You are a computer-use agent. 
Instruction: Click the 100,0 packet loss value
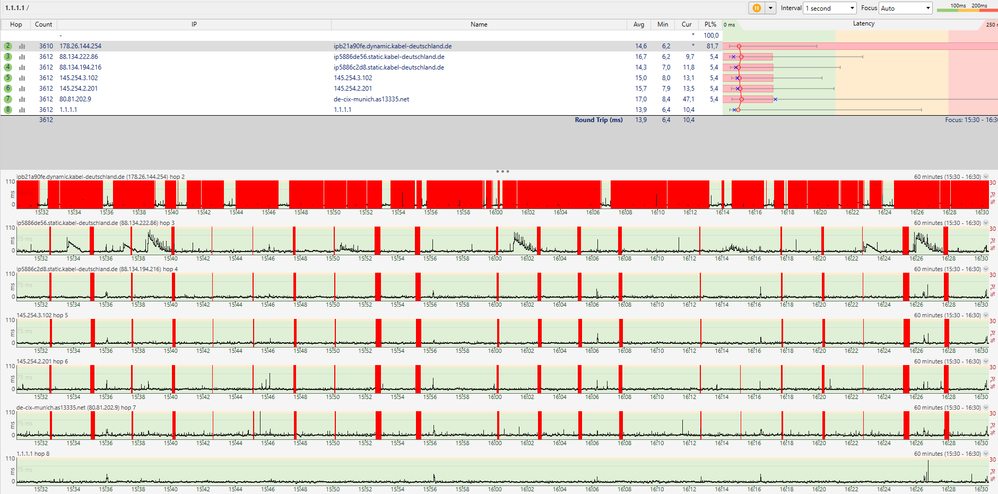(x=712, y=36)
